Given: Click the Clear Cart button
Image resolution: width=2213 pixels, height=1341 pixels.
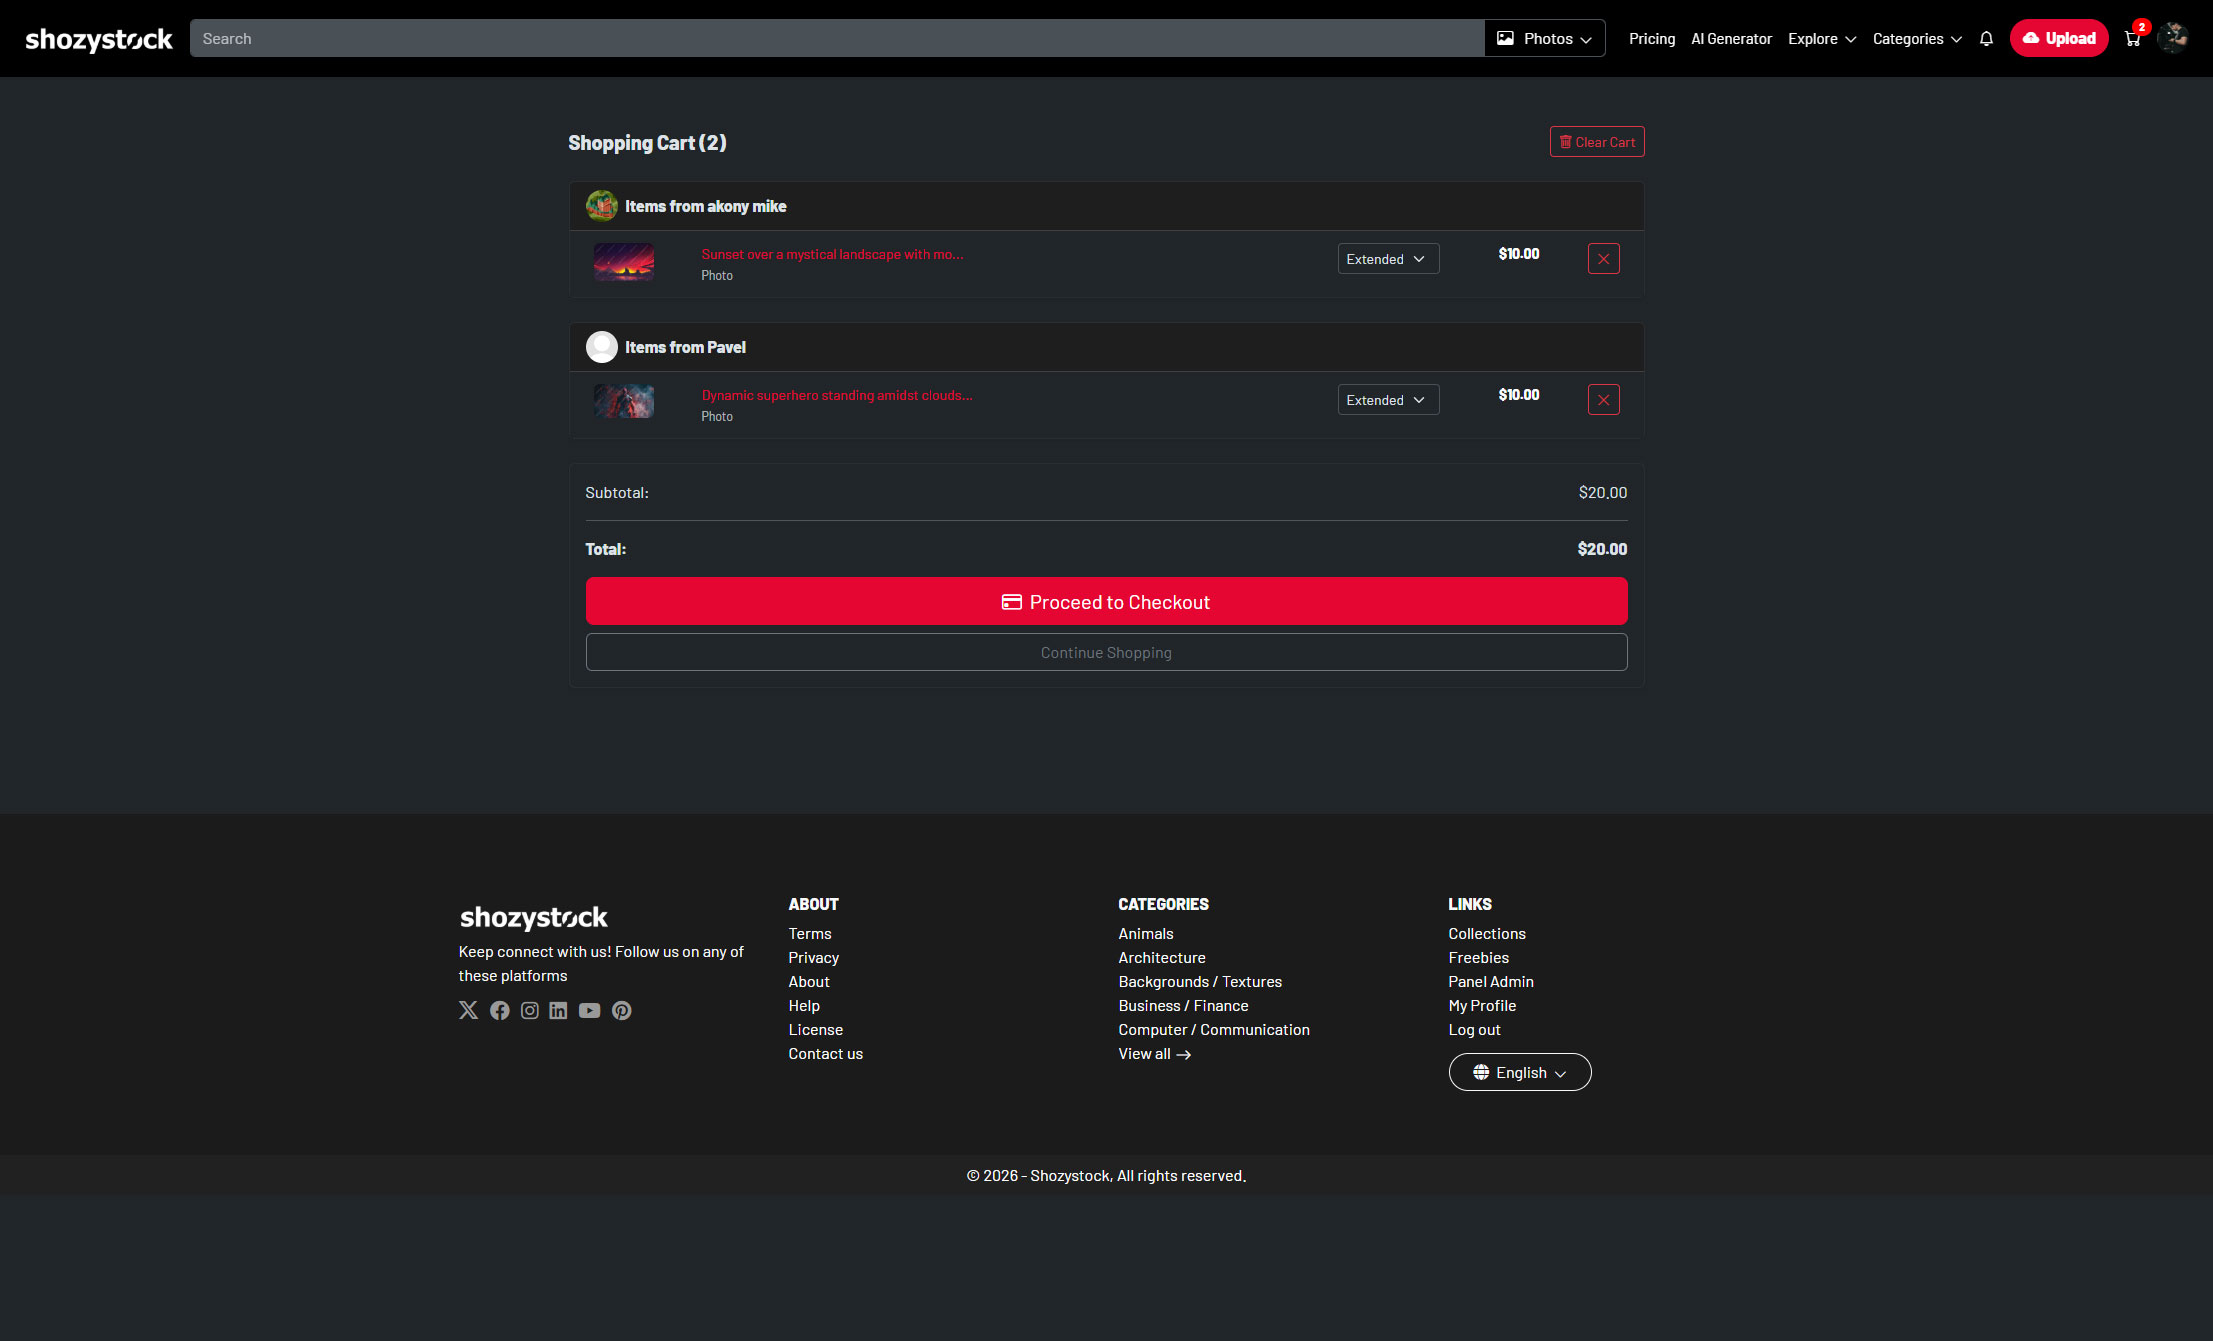Looking at the screenshot, I should click(x=1596, y=142).
